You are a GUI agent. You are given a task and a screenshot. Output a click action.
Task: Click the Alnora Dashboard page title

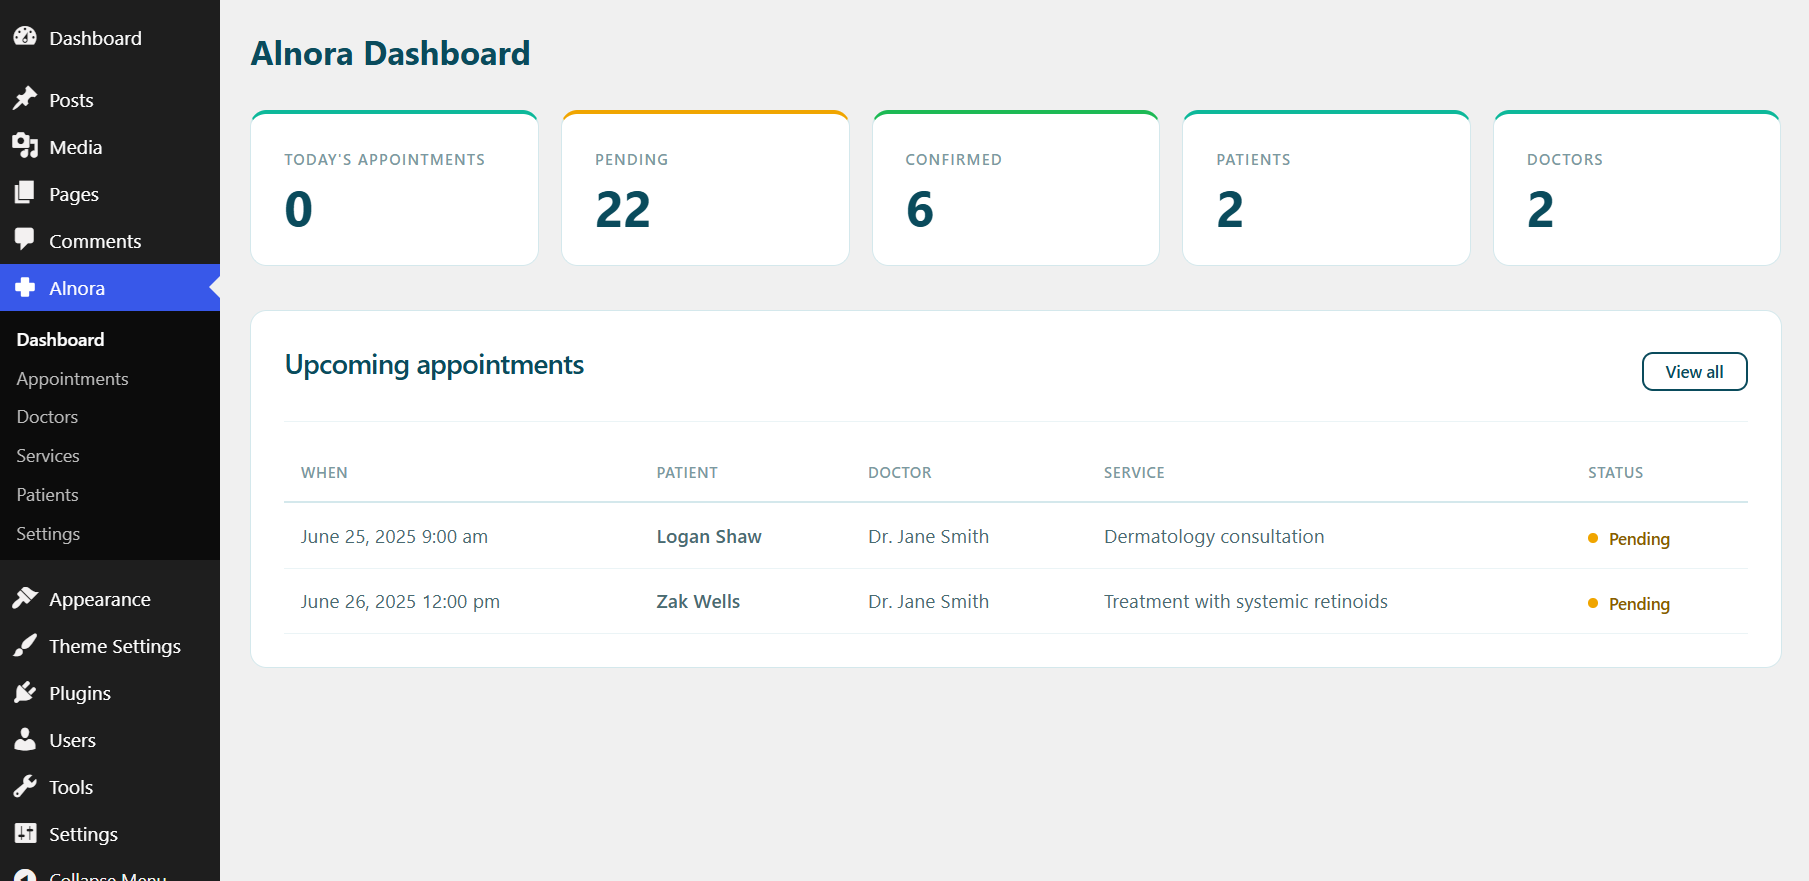point(390,54)
